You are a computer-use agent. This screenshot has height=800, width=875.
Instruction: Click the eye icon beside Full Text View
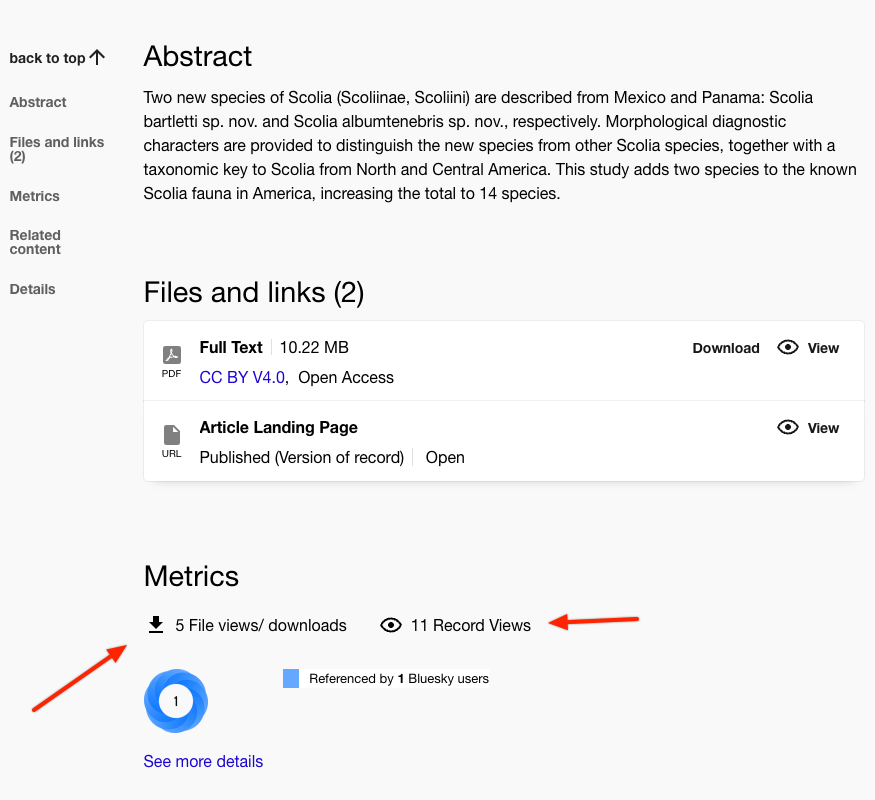(788, 348)
